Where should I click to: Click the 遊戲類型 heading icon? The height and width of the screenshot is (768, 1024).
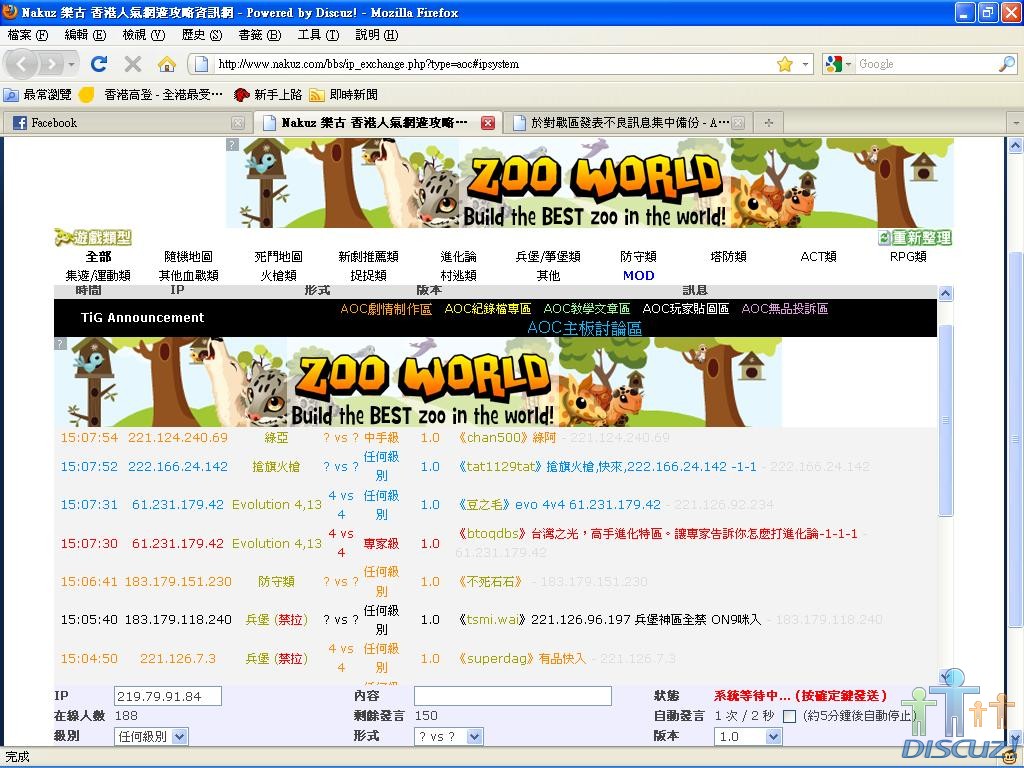point(93,237)
